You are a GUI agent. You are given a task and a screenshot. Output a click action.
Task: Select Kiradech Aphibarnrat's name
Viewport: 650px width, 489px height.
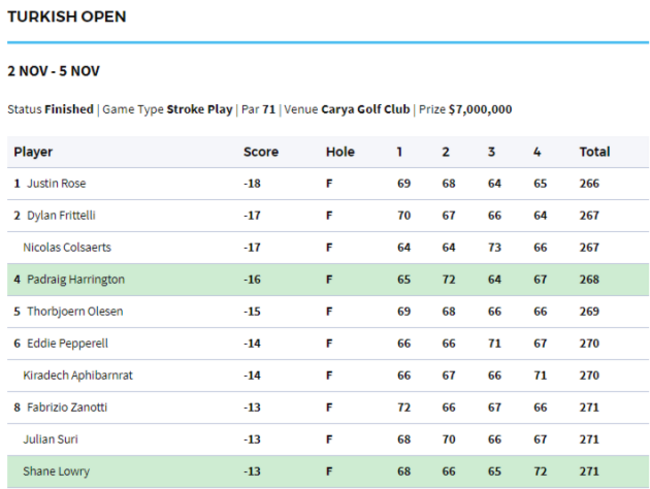pyautogui.click(x=79, y=376)
